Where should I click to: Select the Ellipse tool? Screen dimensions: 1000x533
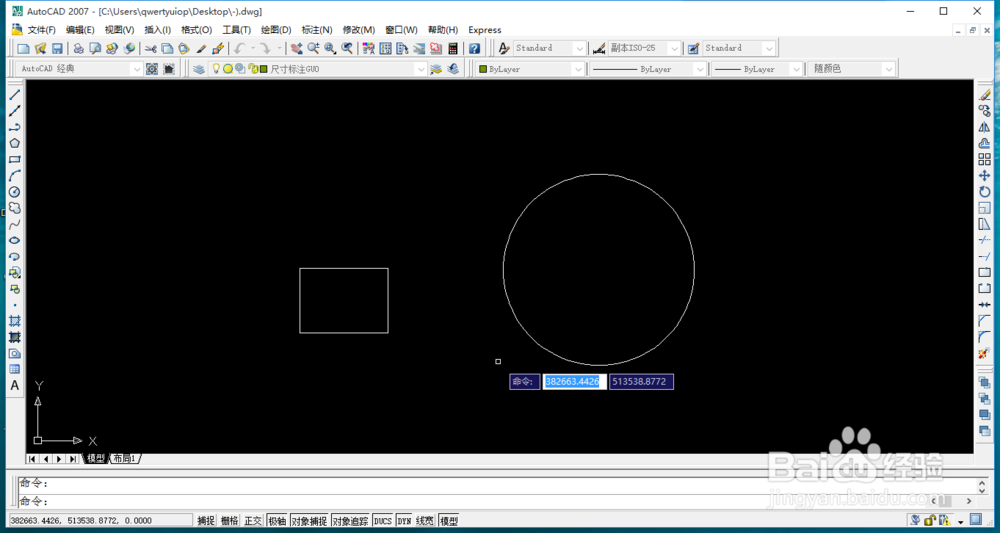15,240
